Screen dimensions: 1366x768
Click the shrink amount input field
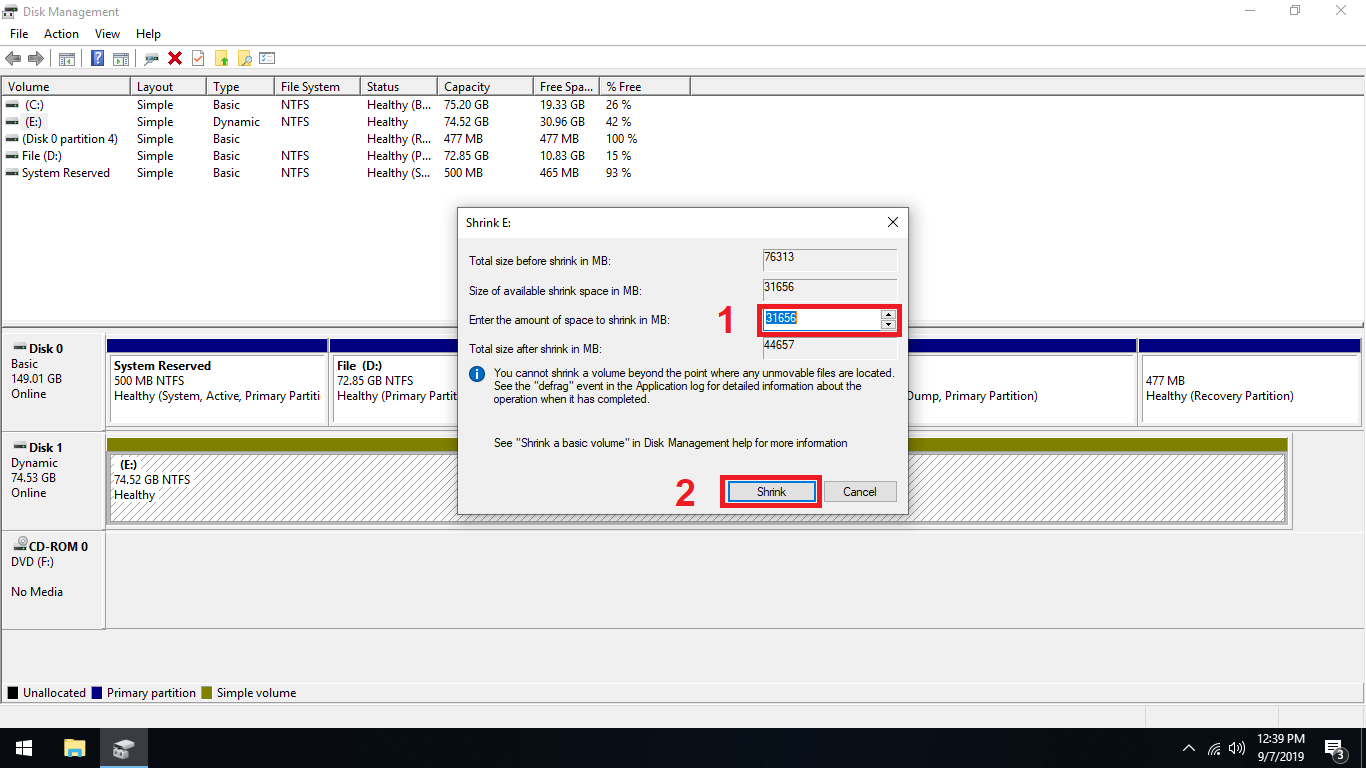coord(821,319)
